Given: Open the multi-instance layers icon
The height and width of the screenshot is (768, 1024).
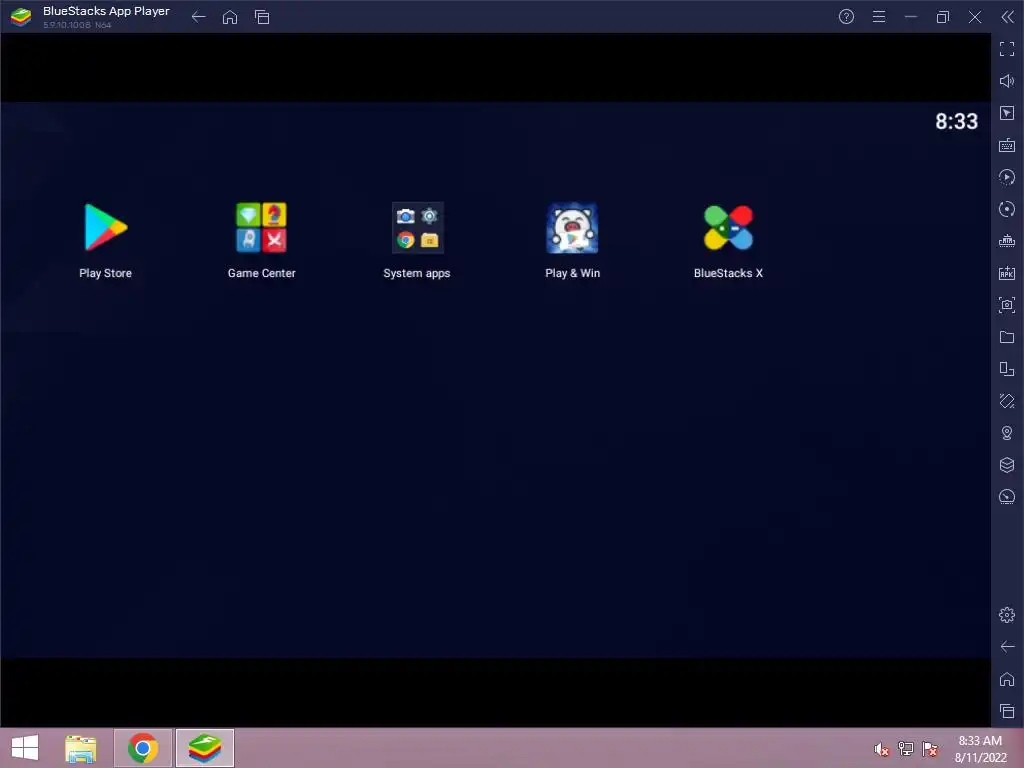Looking at the screenshot, I should click(1007, 465).
